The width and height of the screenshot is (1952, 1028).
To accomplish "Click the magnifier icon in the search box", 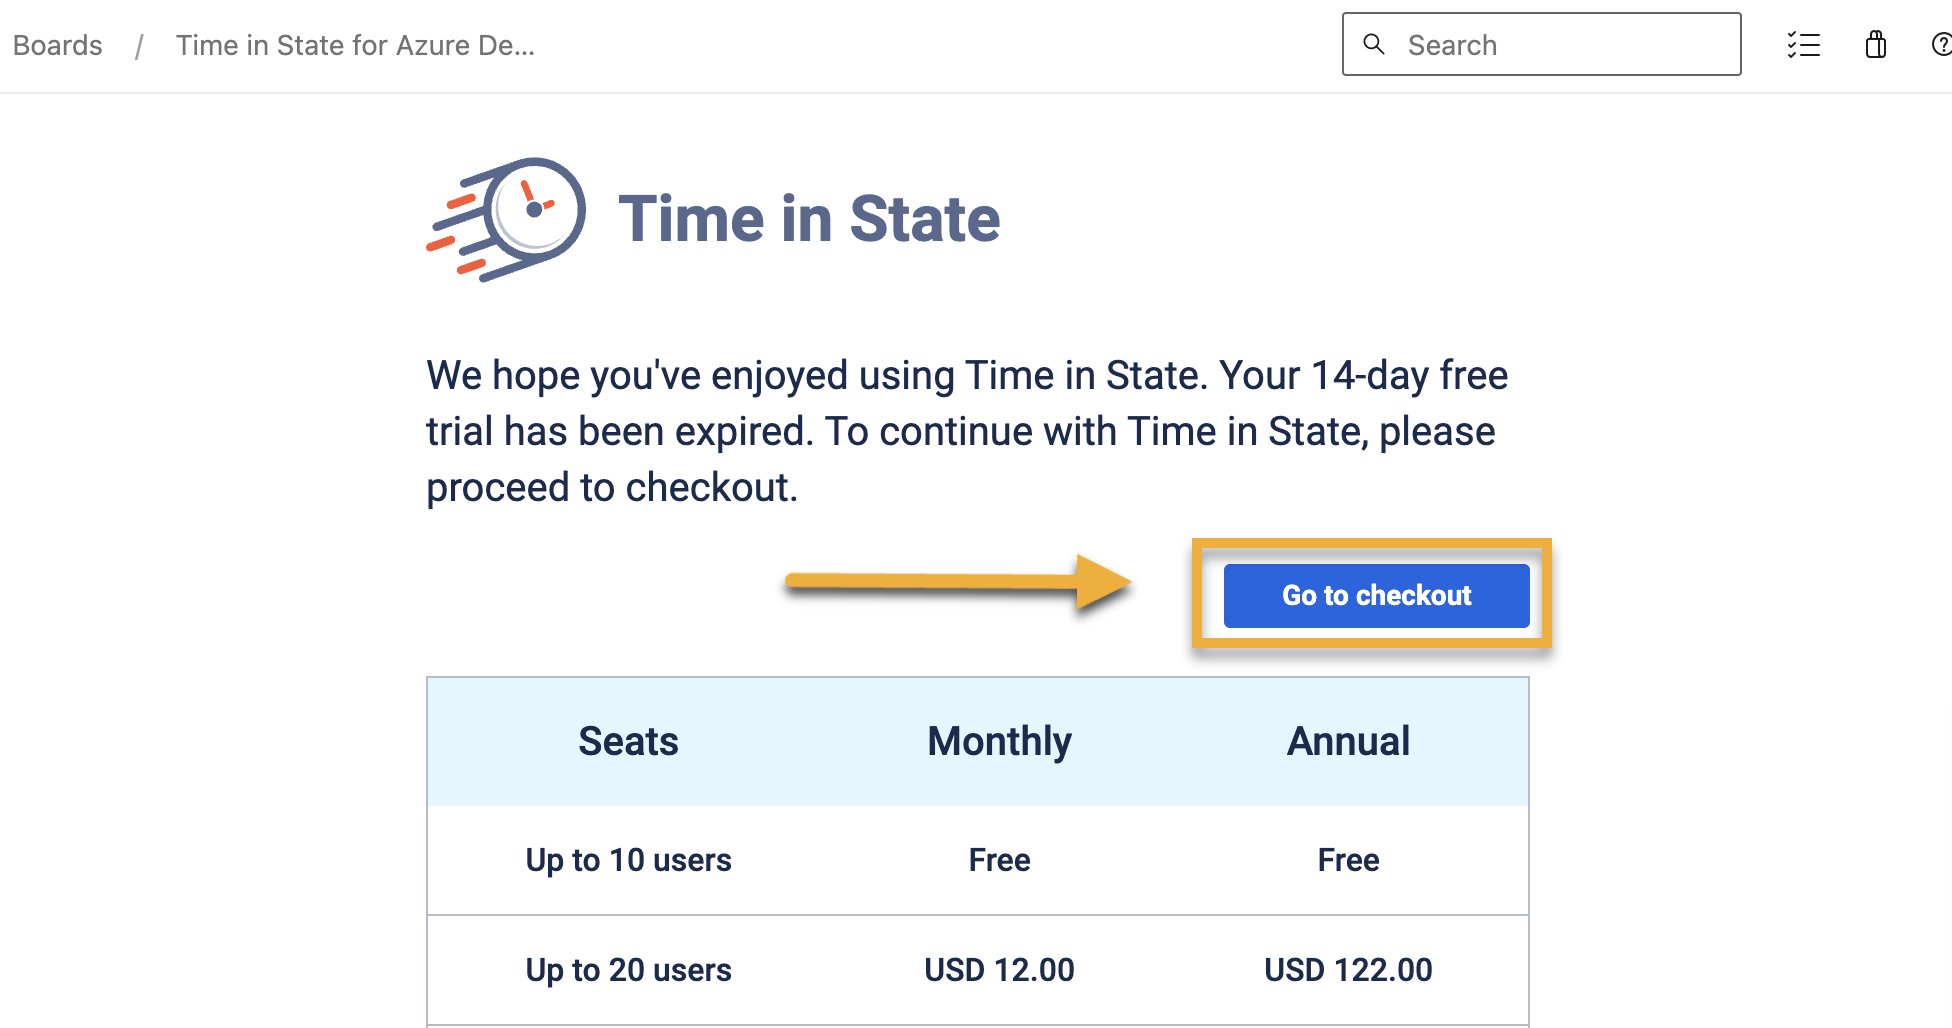I will point(1374,44).
